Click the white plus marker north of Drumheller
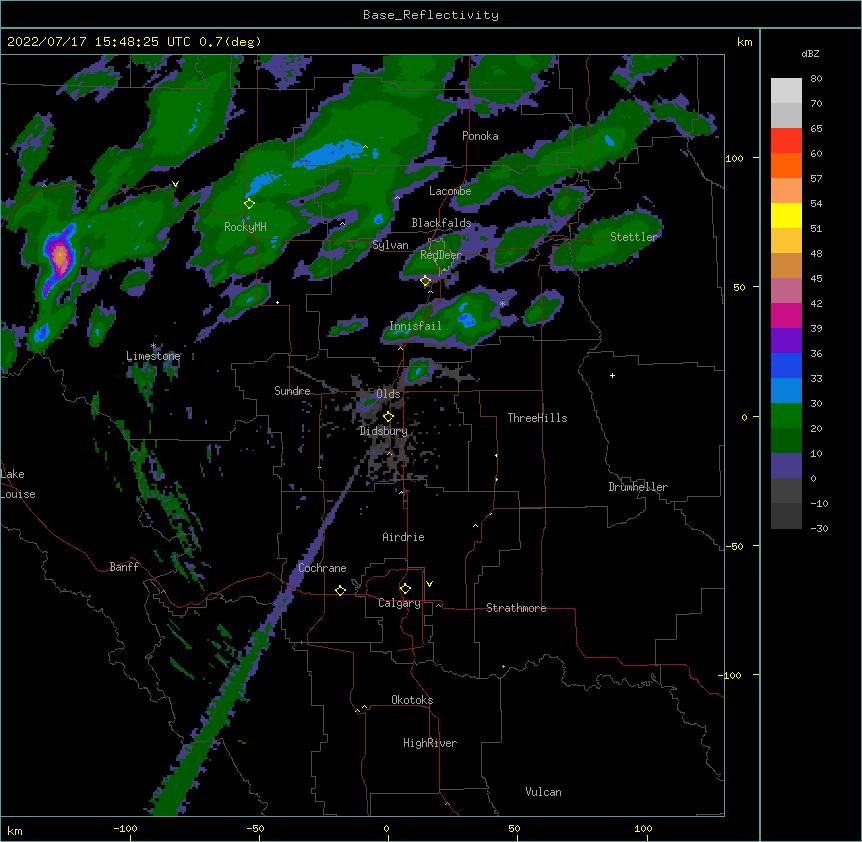This screenshot has width=862, height=842. coord(612,375)
